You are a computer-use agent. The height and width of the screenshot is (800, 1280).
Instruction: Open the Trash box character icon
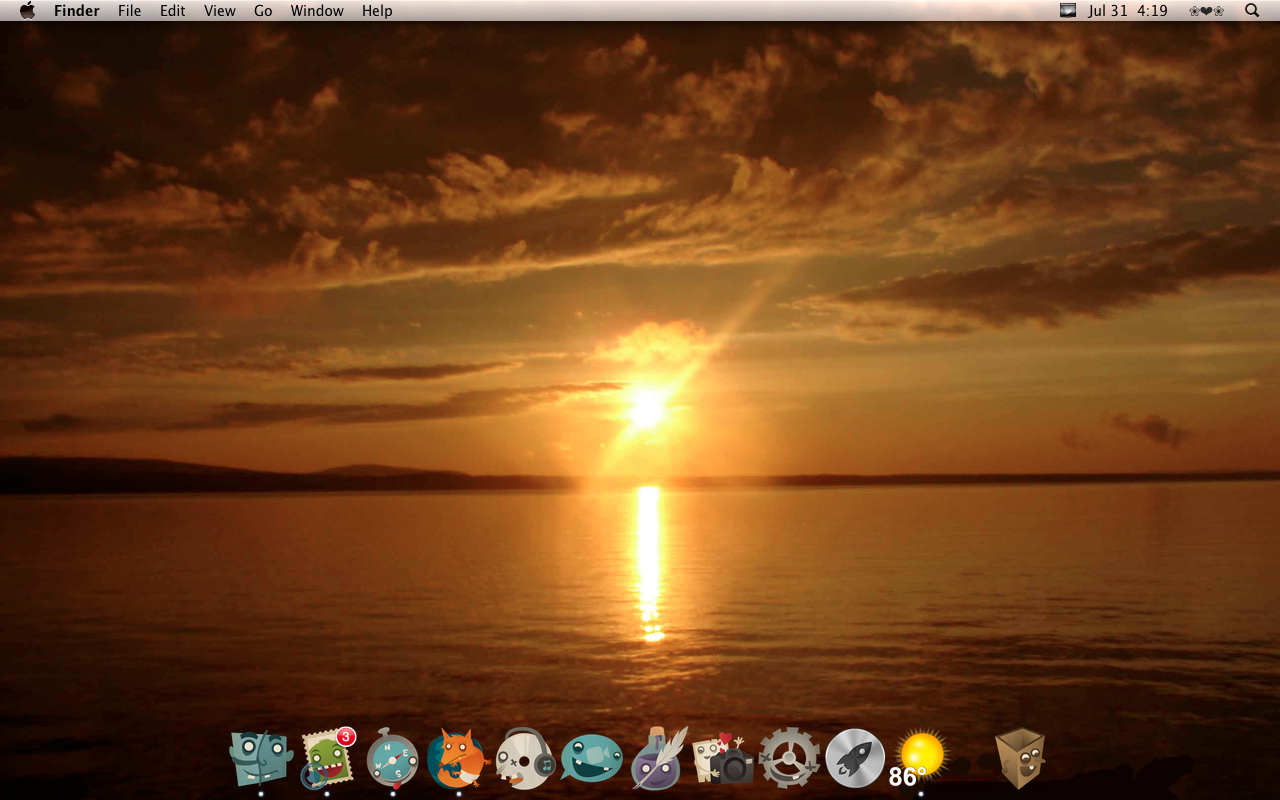[1020, 758]
